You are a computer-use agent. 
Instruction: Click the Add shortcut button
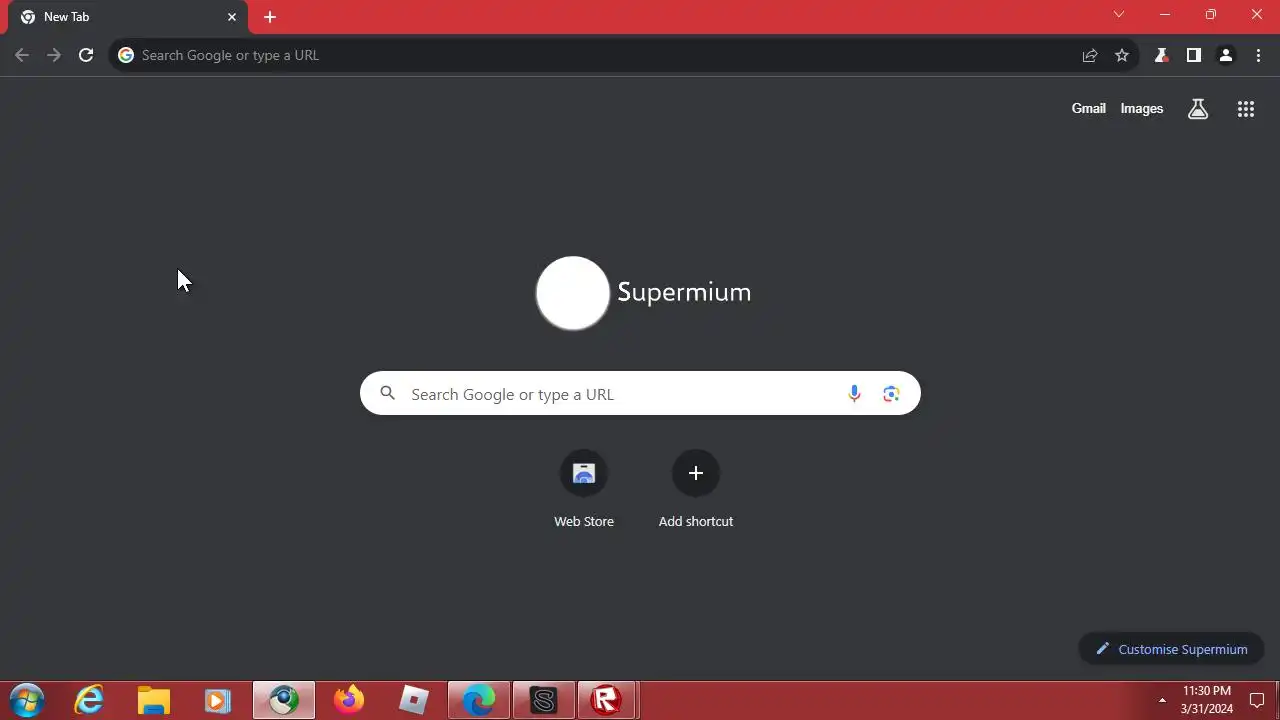pyautogui.click(x=696, y=489)
